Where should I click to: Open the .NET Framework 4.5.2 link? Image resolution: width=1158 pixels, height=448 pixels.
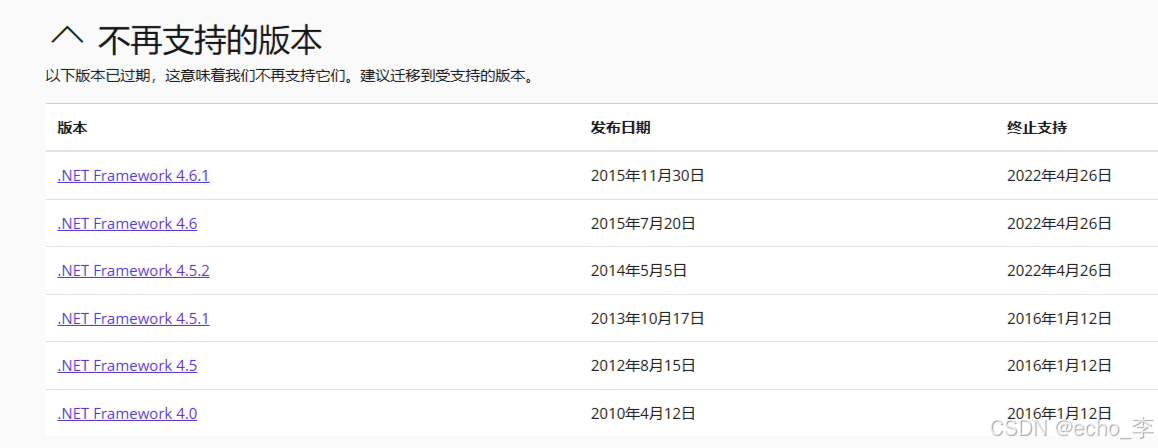[134, 271]
